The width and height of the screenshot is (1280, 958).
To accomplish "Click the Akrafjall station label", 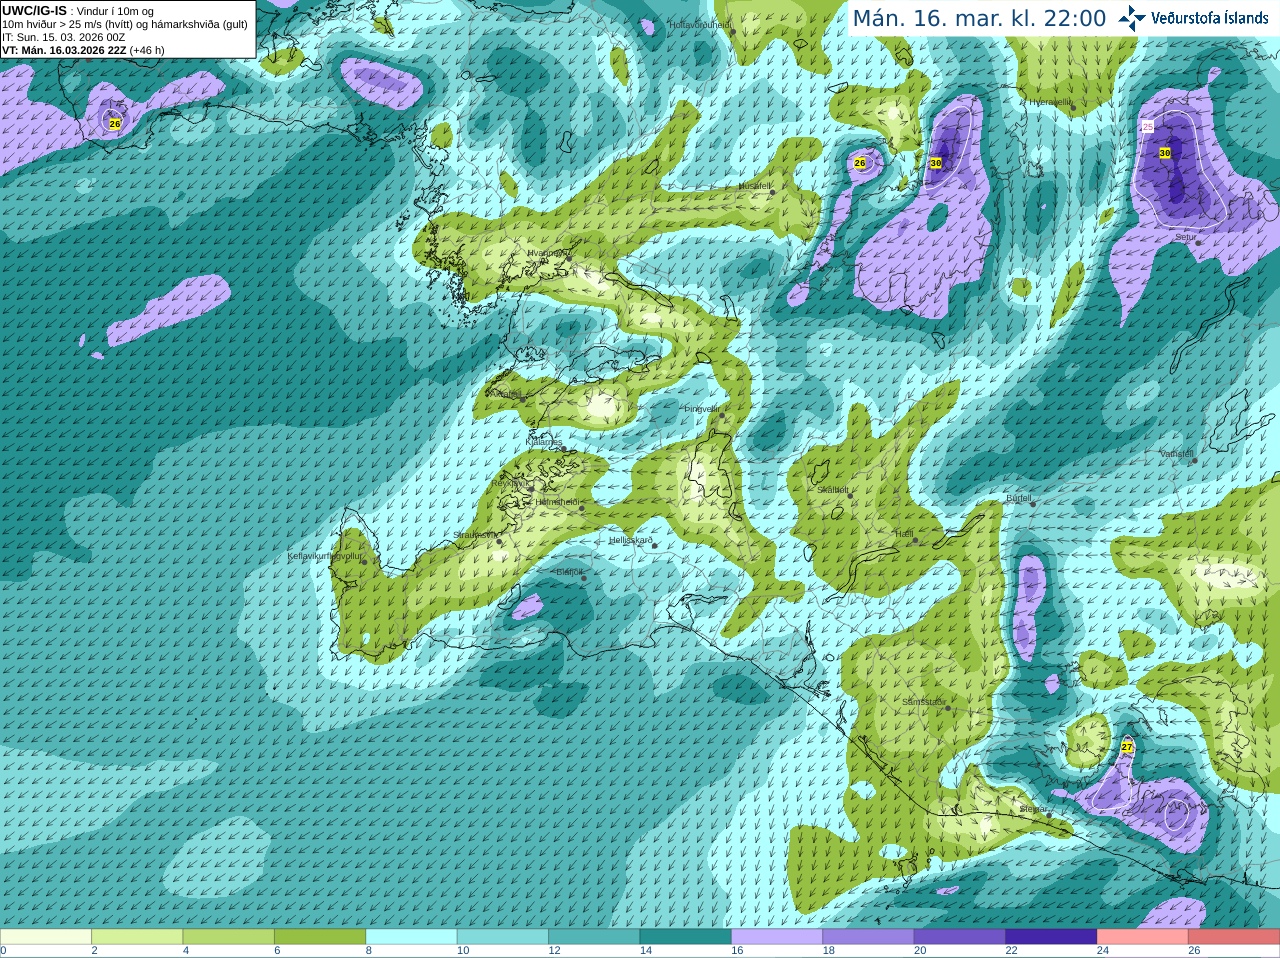I will pos(505,394).
